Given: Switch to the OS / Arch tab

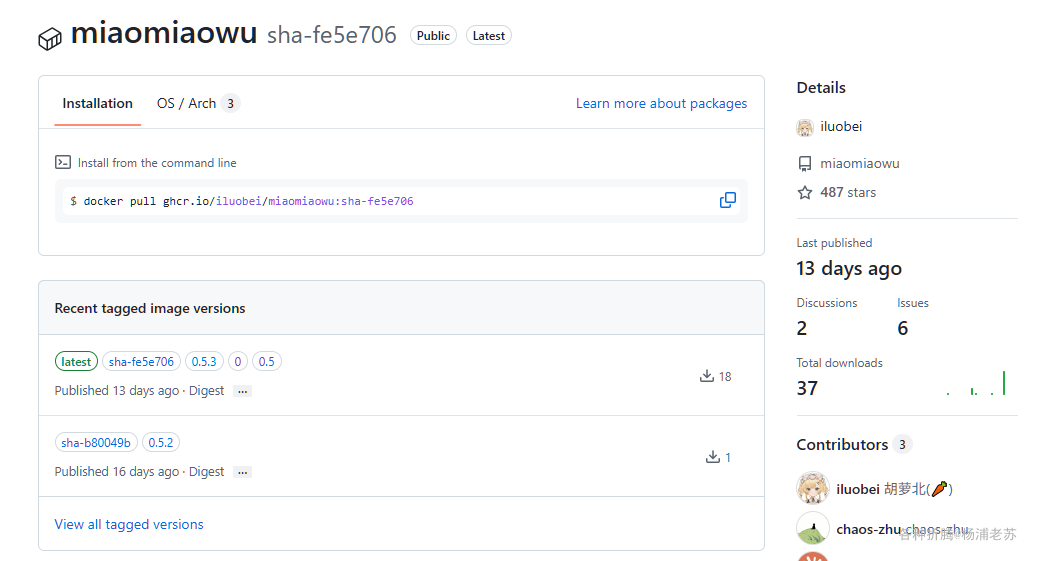Looking at the screenshot, I should (198, 103).
